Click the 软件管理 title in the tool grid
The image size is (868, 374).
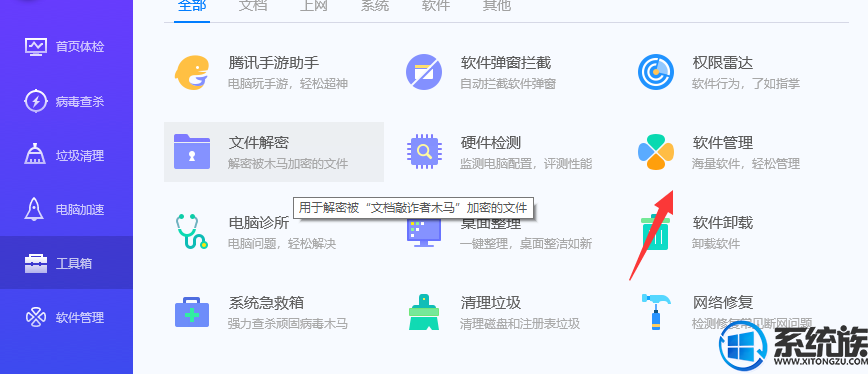pyautogui.click(x=723, y=143)
